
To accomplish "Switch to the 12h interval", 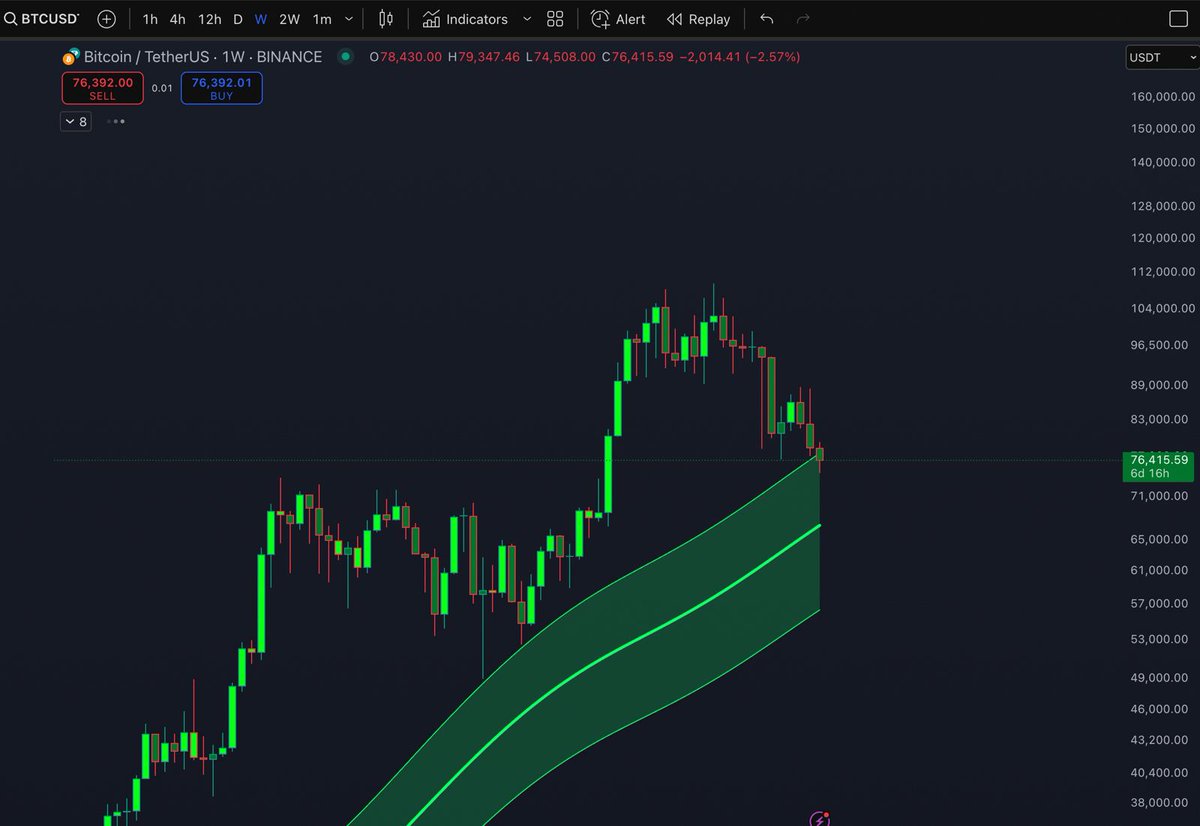I will (209, 19).
